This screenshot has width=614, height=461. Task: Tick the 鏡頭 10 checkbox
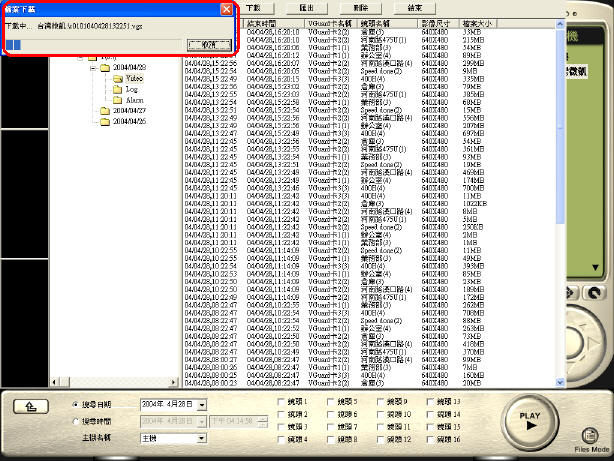click(x=380, y=414)
